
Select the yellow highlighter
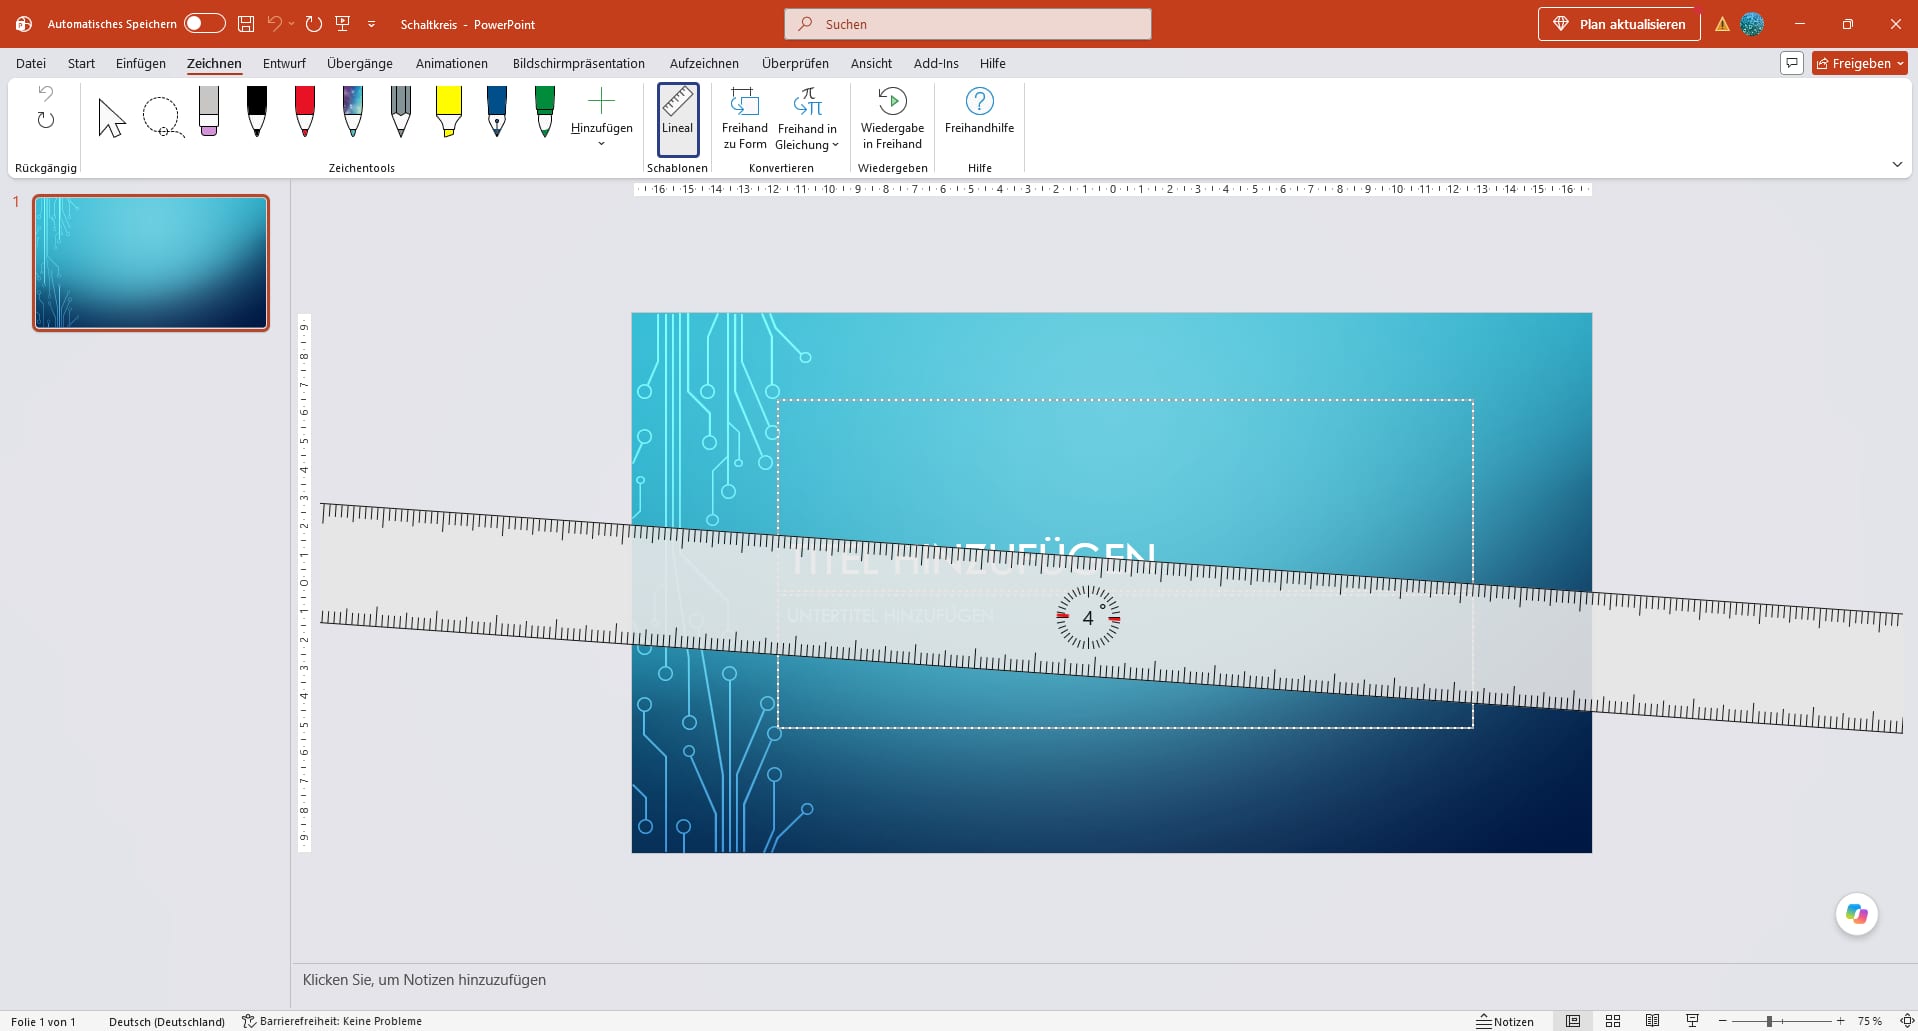pyautogui.click(x=449, y=112)
